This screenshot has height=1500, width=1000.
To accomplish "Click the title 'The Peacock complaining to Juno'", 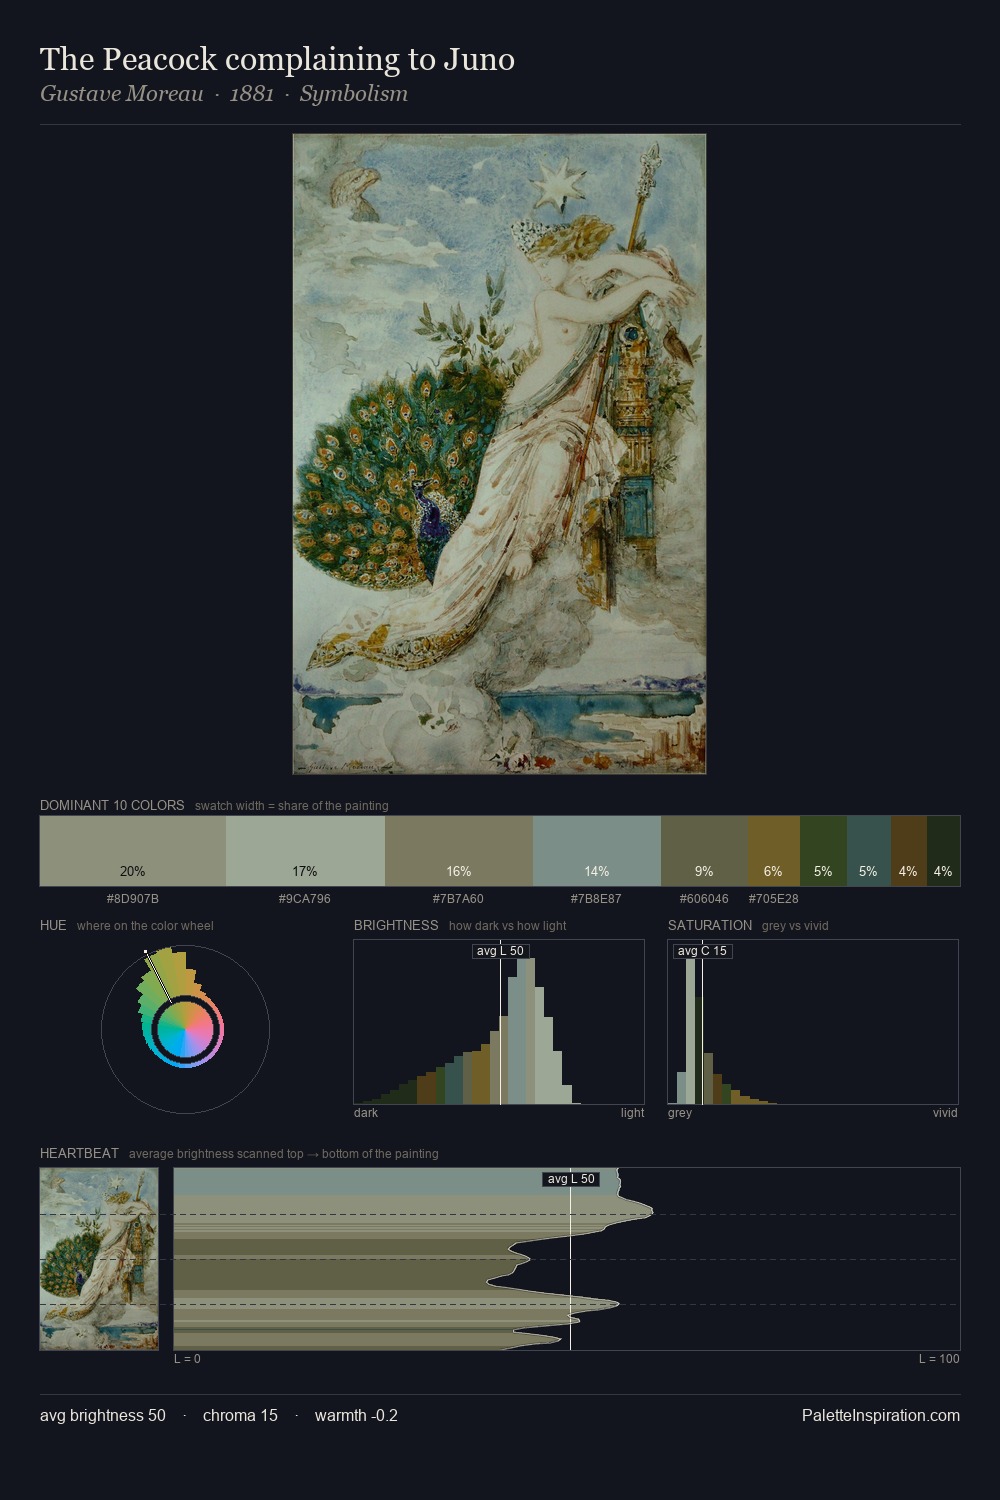I will (x=277, y=59).
